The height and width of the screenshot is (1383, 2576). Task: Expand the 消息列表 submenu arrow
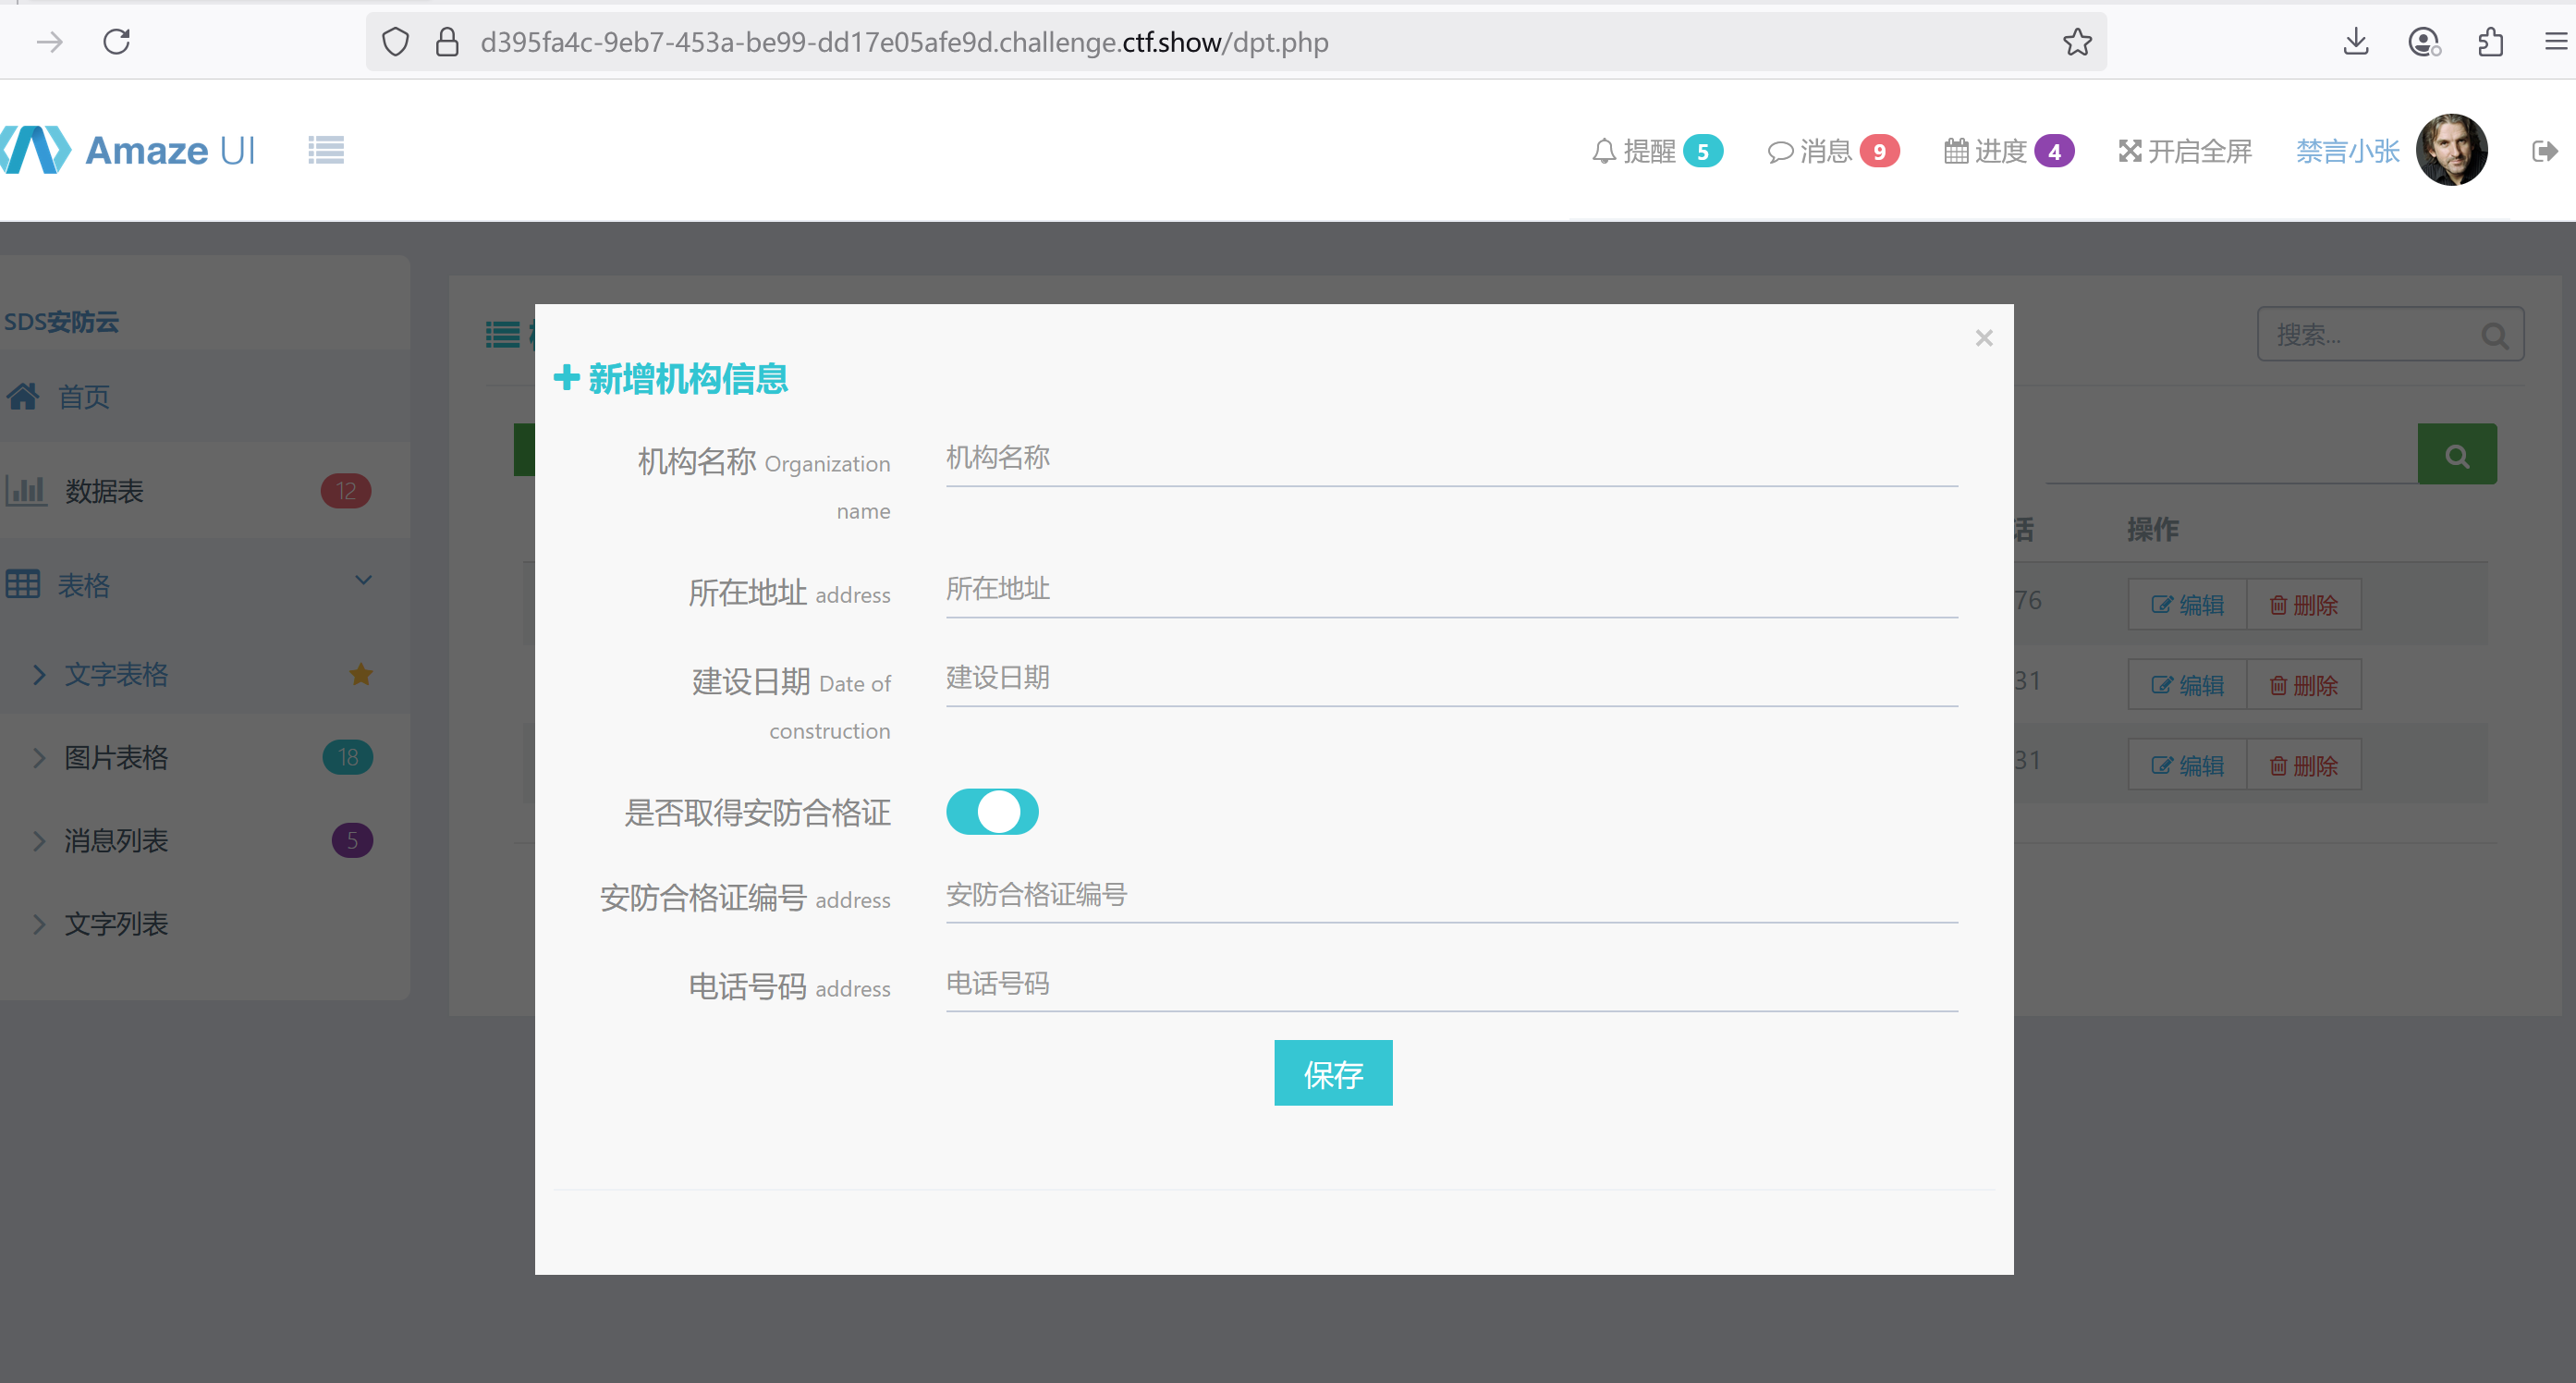38,840
